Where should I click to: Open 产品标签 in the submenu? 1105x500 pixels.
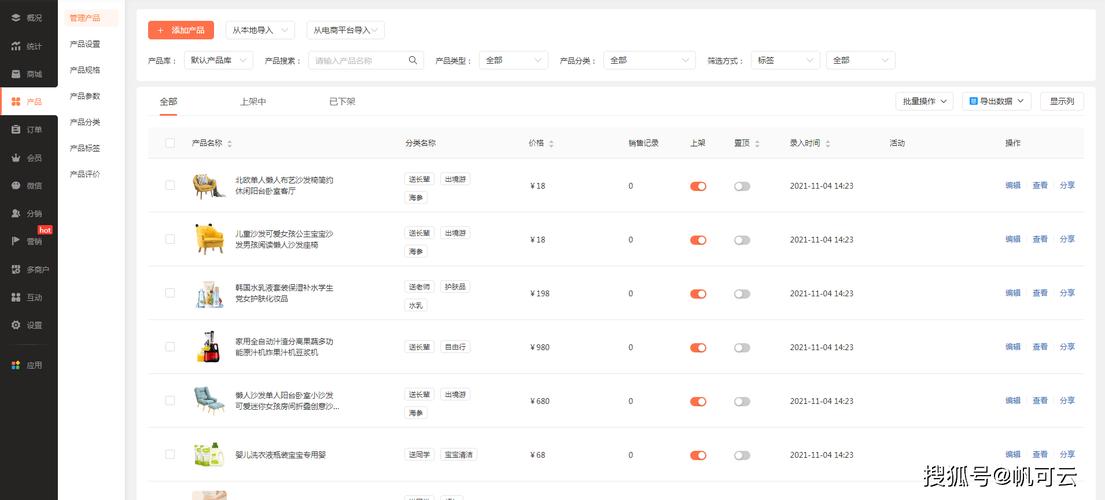[x=85, y=148]
